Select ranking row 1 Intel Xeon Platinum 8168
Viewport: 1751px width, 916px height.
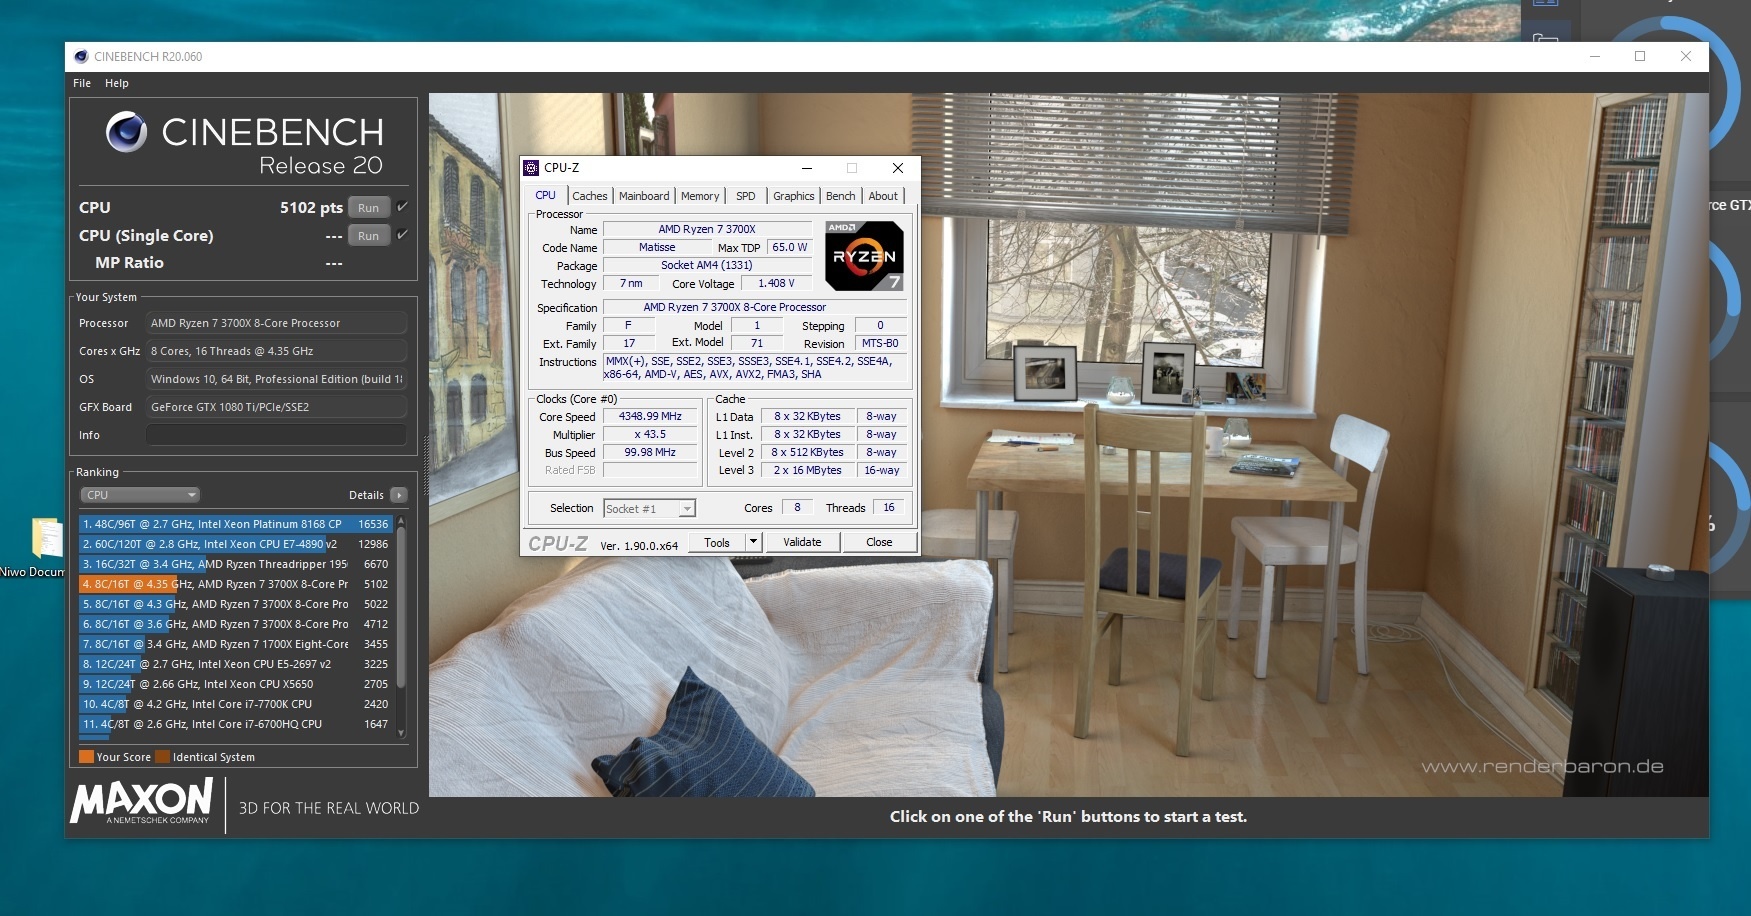point(236,524)
